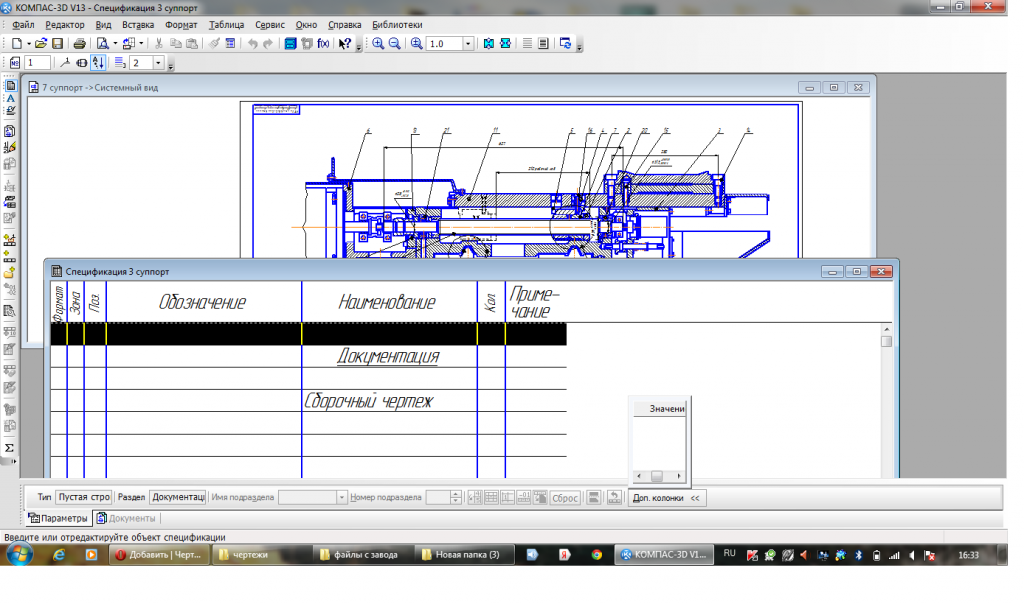Screen dimensions: 1024x604
Task: Click the Пустая стро type field
Action: (x=84, y=497)
